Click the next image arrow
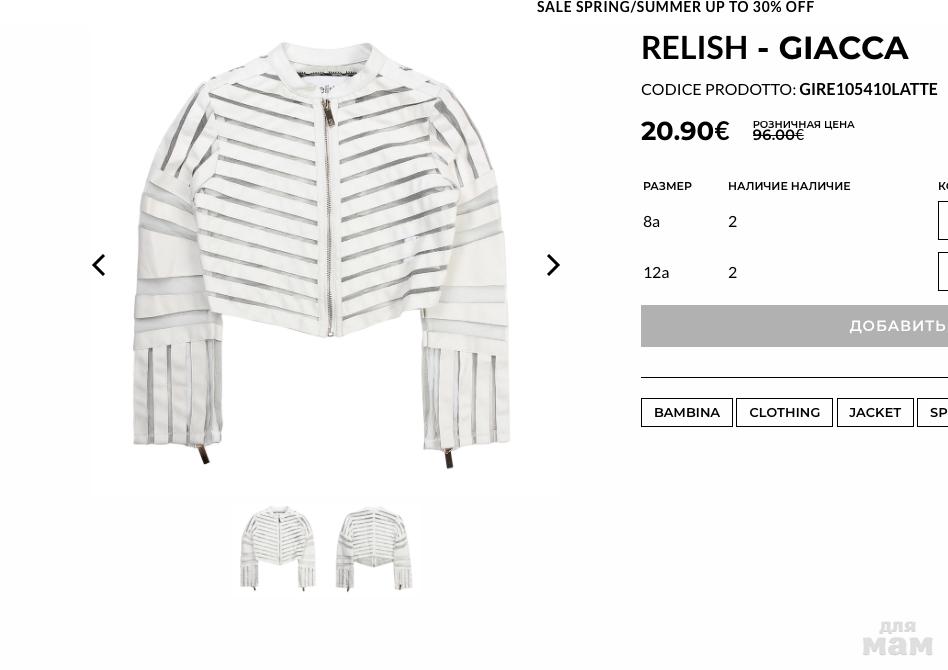948x670 pixels. pyautogui.click(x=553, y=265)
